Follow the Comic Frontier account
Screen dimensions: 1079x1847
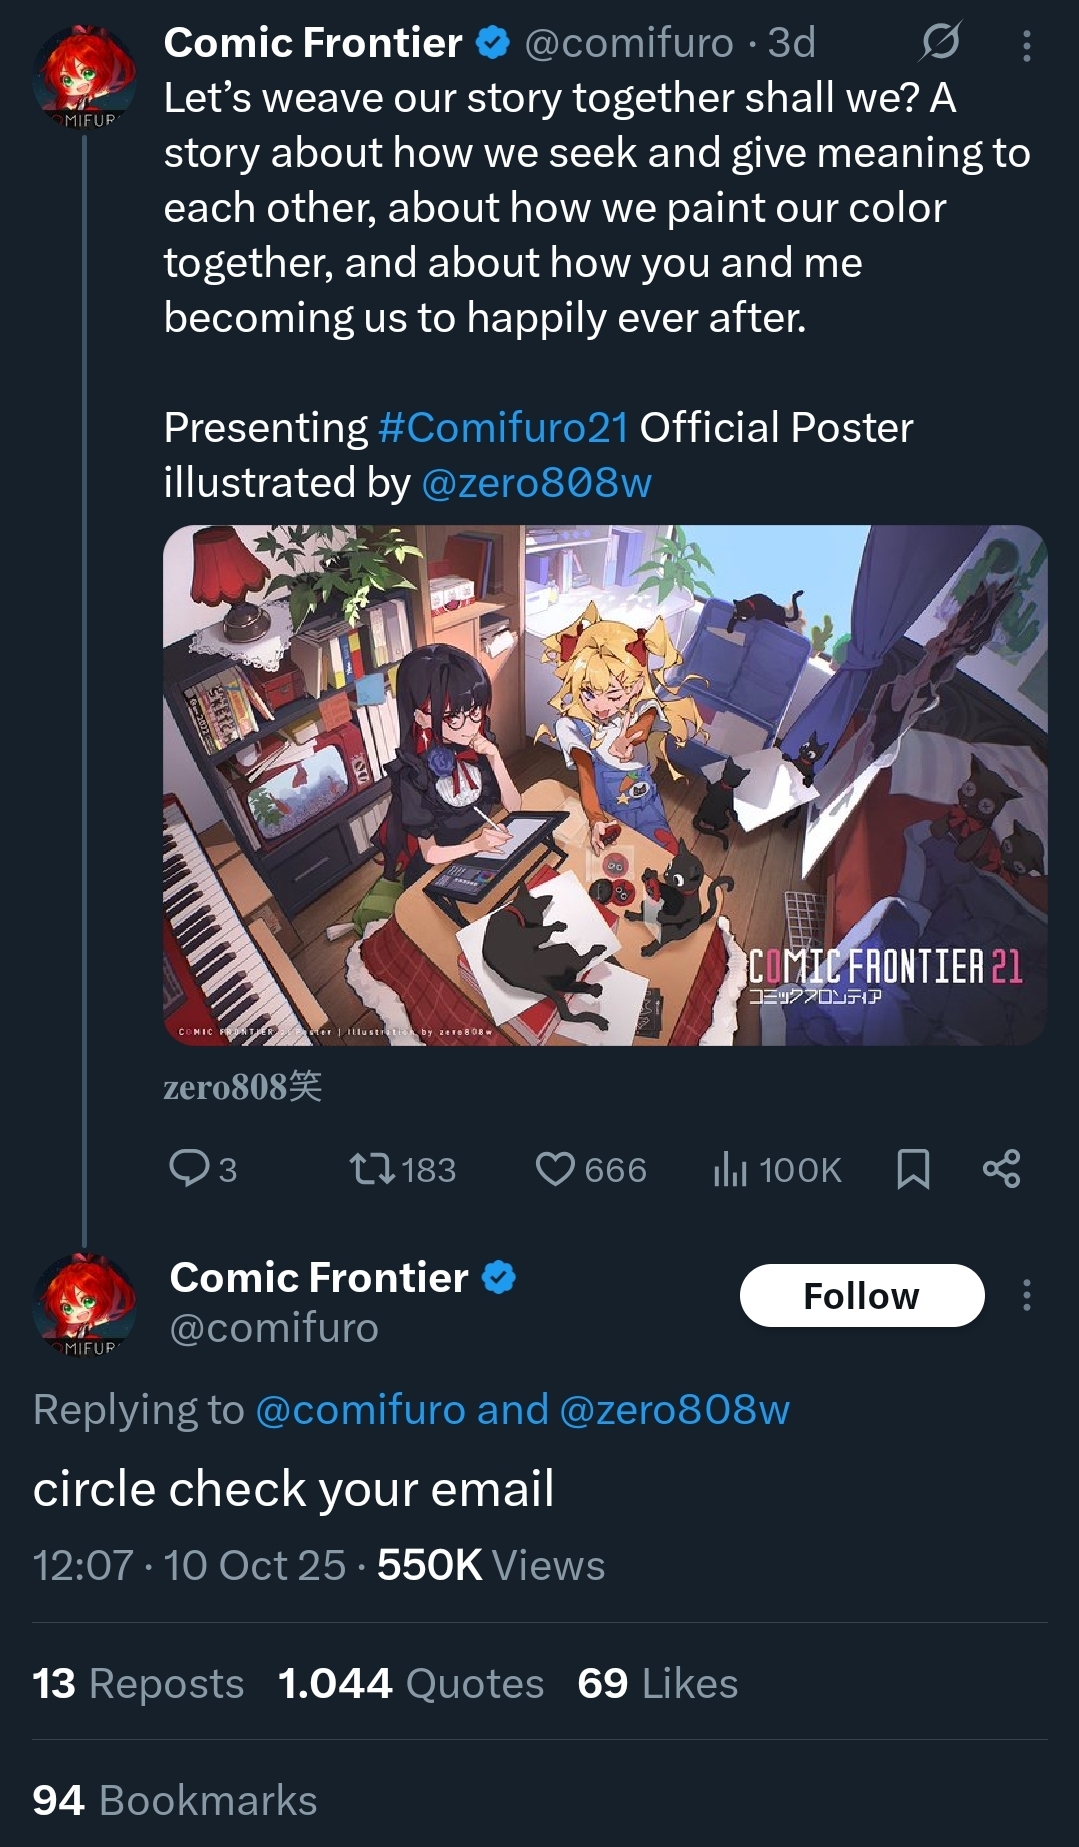pos(861,1295)
